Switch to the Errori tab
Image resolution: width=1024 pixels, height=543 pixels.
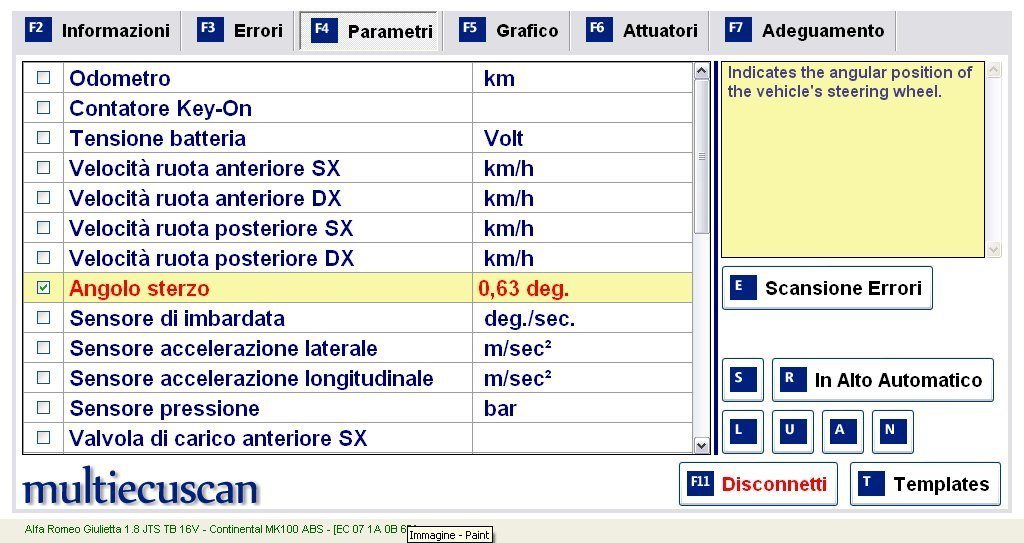(240, 31)
